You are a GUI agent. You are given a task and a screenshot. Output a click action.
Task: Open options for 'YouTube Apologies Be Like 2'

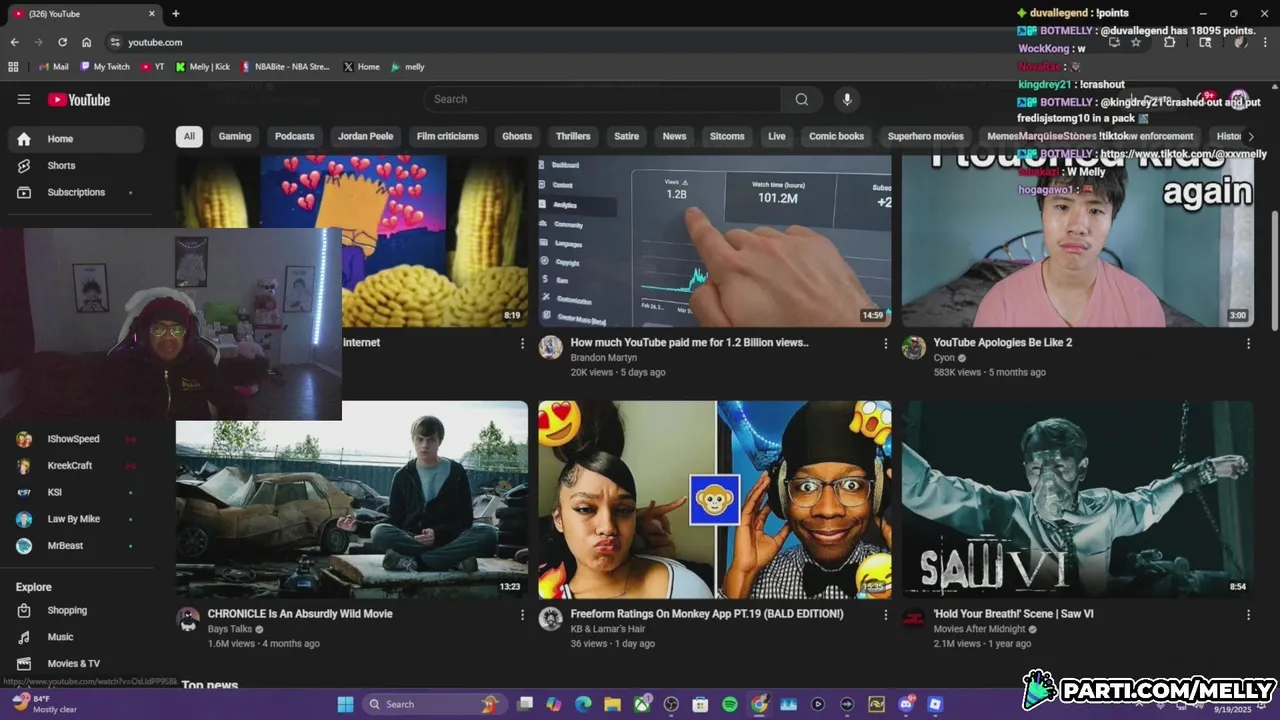pyautogui.click(x=1248, y=343)
